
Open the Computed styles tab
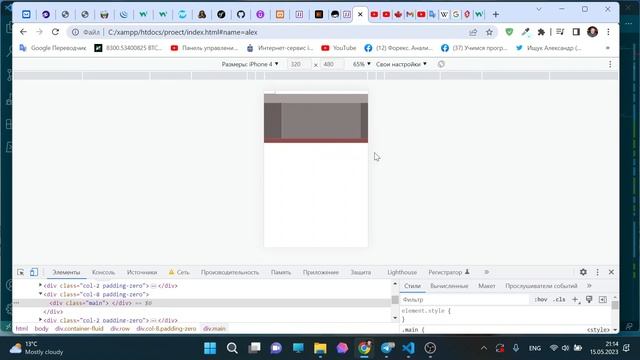(449, 286)
